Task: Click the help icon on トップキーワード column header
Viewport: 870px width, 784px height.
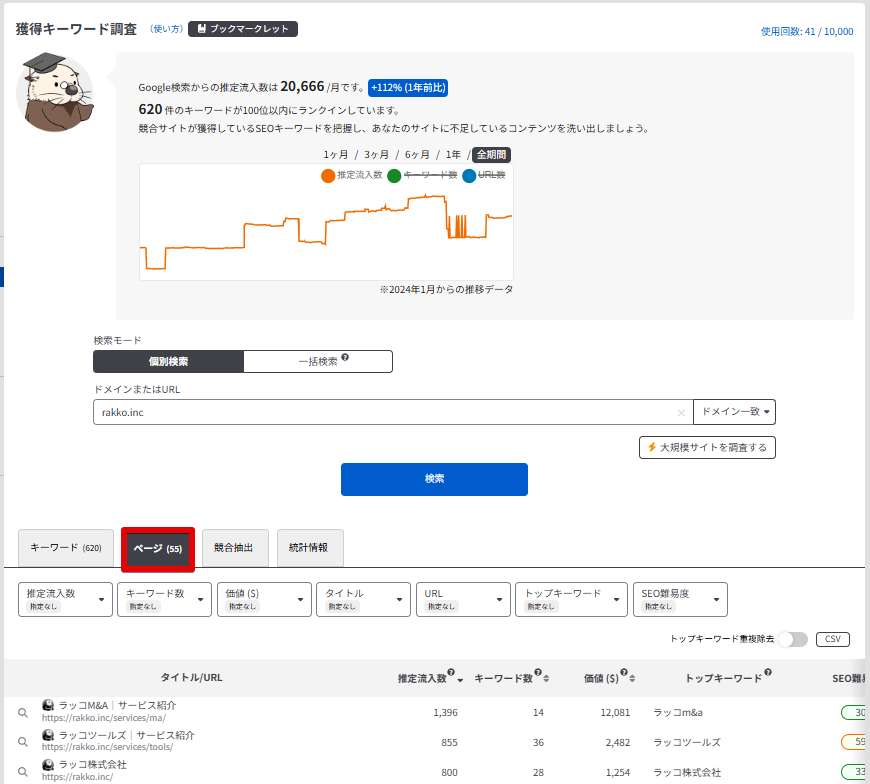Action: tap(767, 673)
